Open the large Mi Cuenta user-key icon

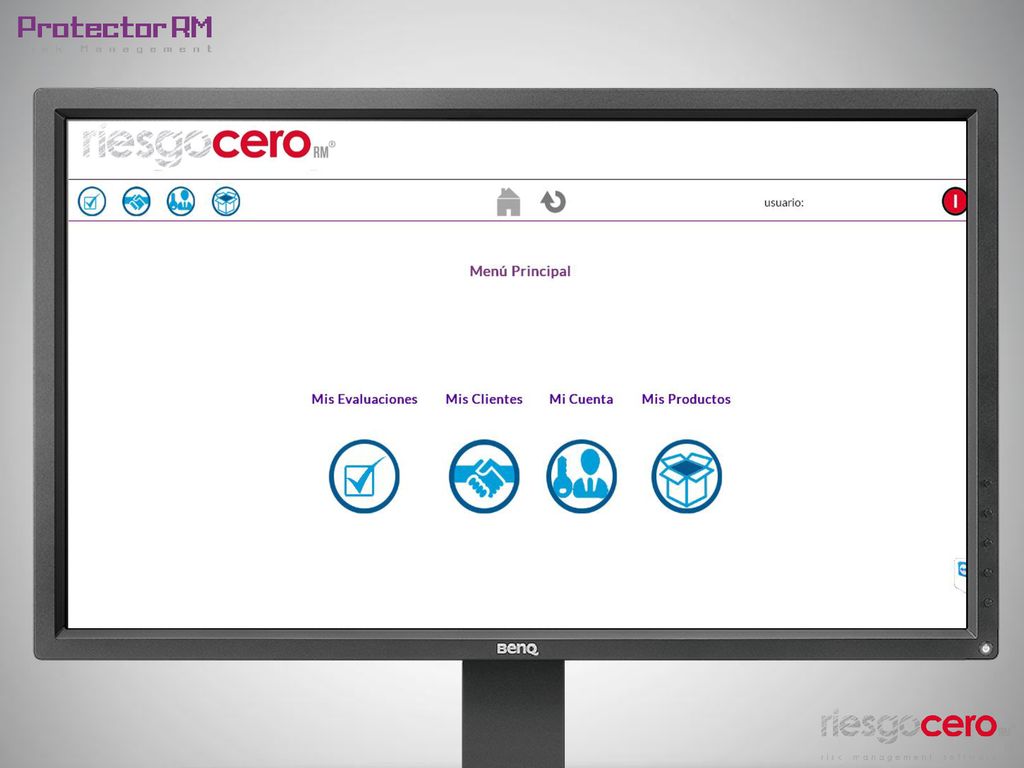(581, 476)
